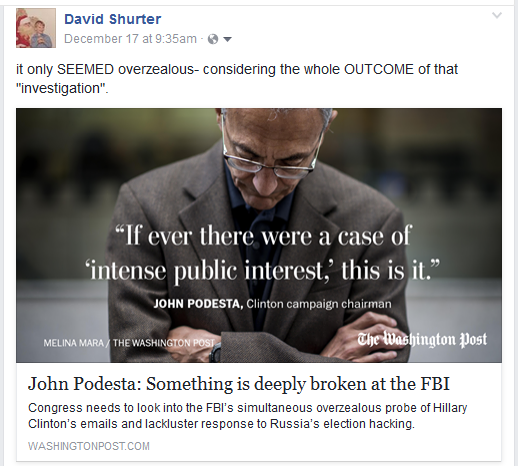Click the Clinton's emails description line
The height and width of the screenshot is (466, 518).
221,424
